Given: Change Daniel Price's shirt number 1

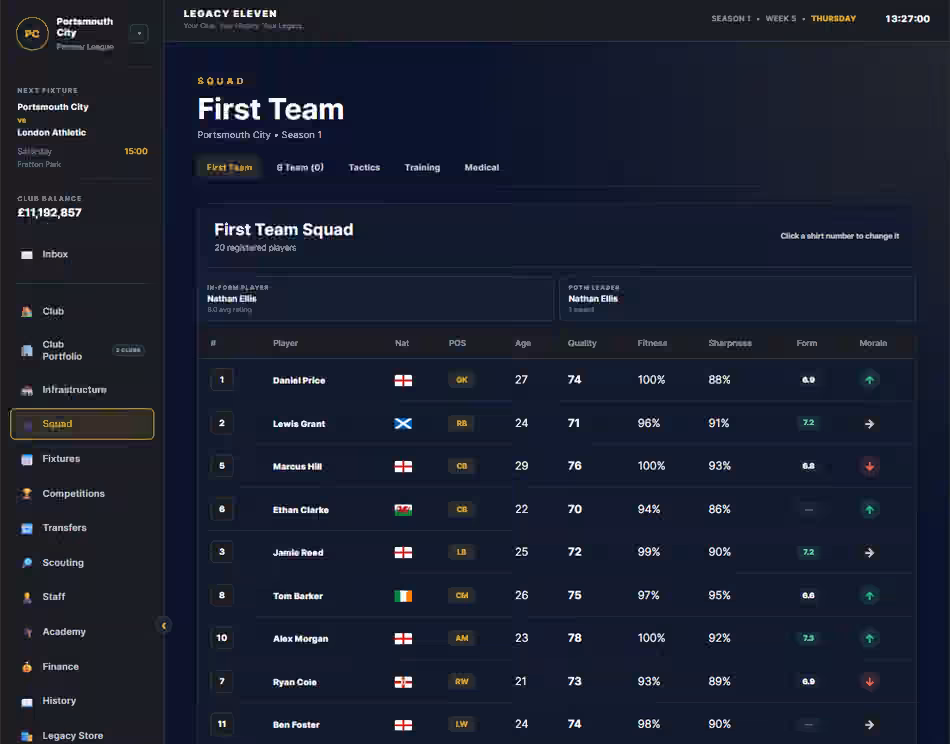Looking at the screenshot, I should [x=222, y=380].
